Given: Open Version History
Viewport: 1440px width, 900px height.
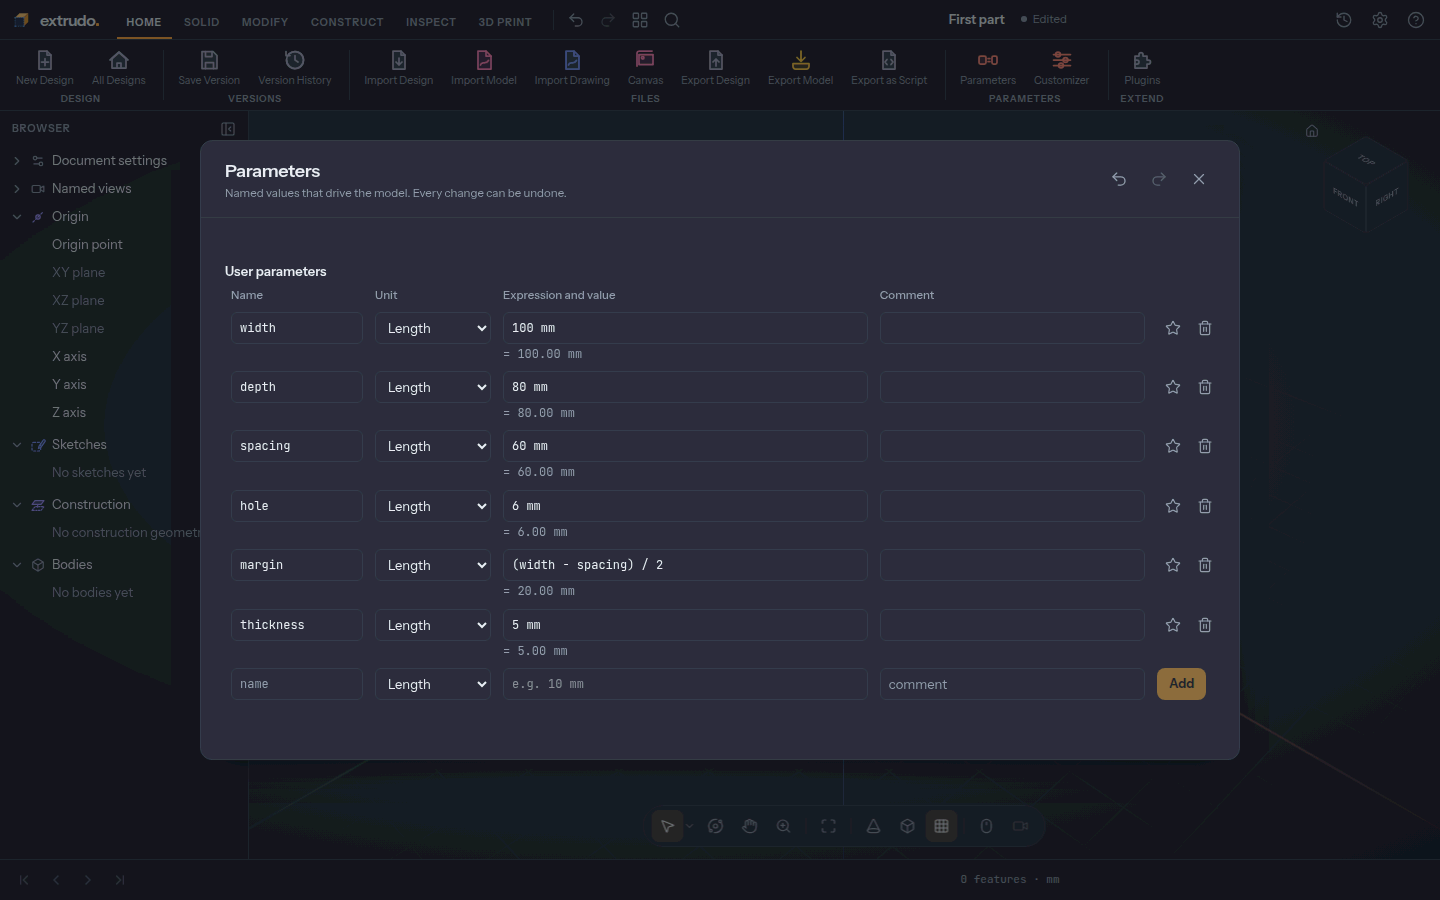Looking at the screenshot, I should (294, 68).
